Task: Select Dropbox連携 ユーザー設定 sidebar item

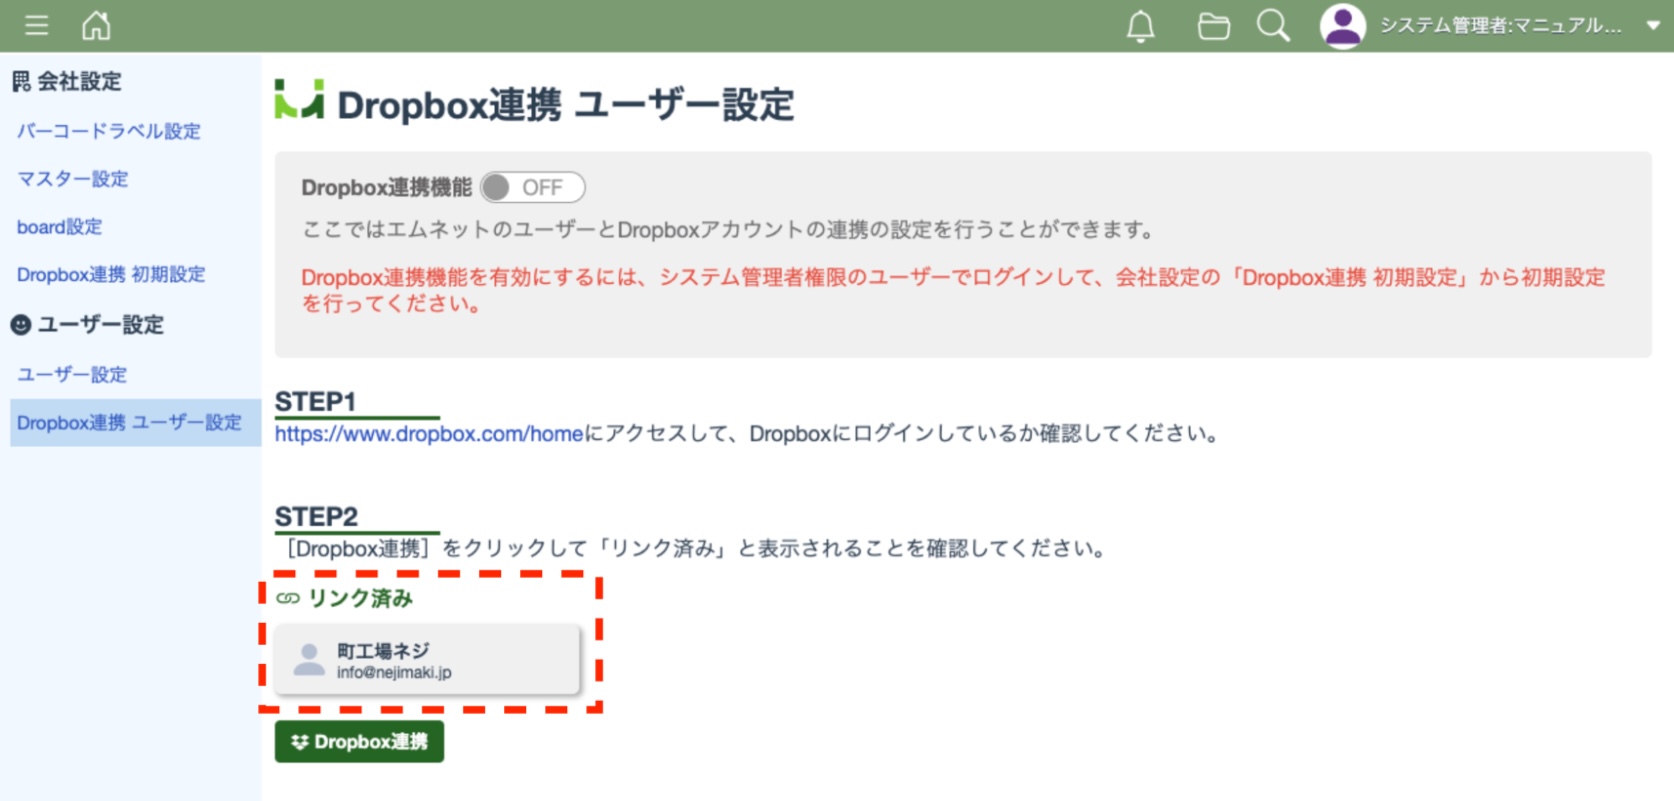Action: pos(129,422)
